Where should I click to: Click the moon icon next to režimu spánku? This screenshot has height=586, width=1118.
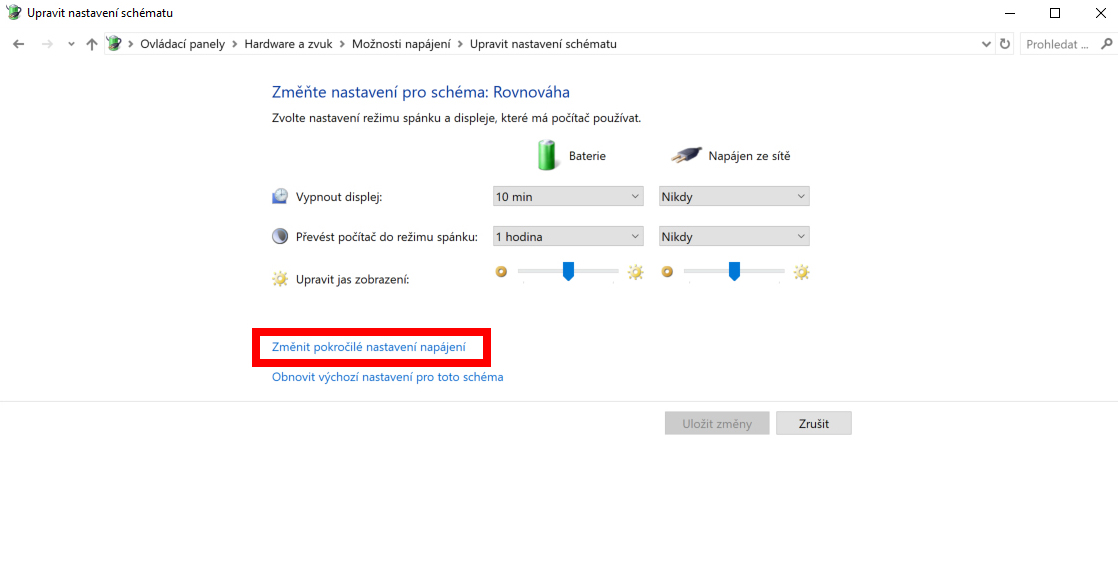tap(279, 234)
